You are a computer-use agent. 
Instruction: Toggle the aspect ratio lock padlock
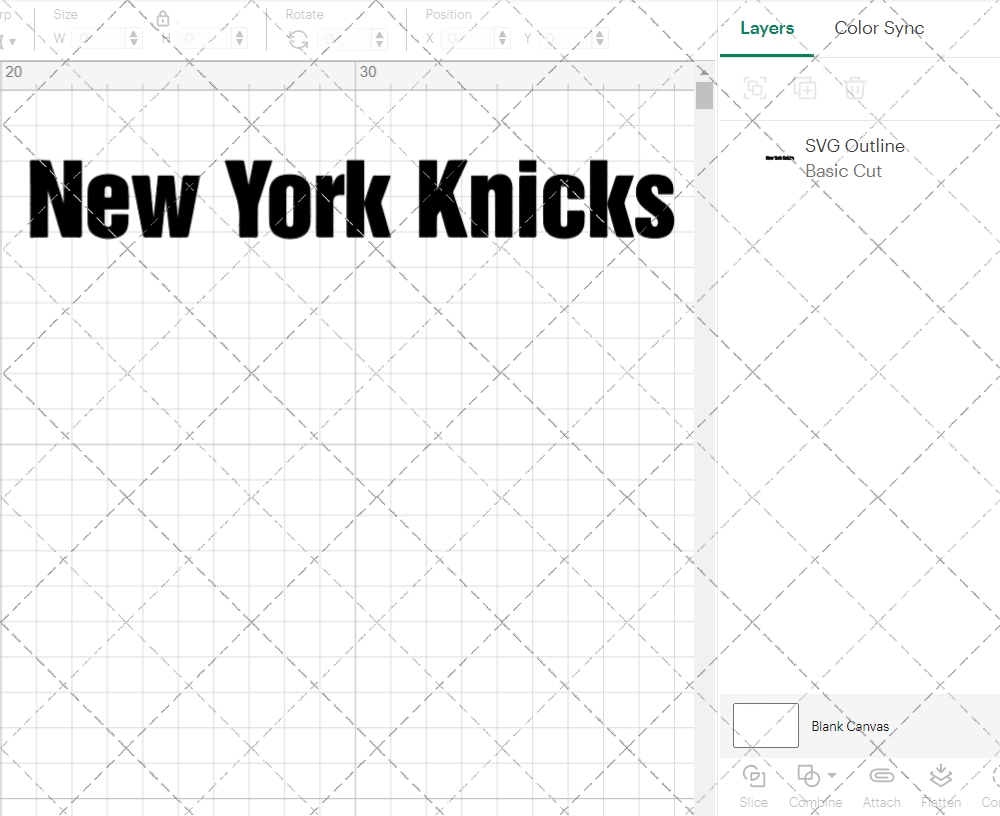(162, 18)
